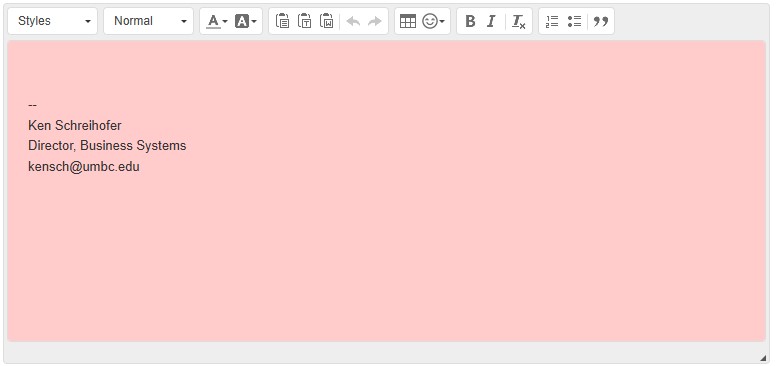
Task: Click on the email kensch@umbc.edu text
Action: [x=84, y=166]
